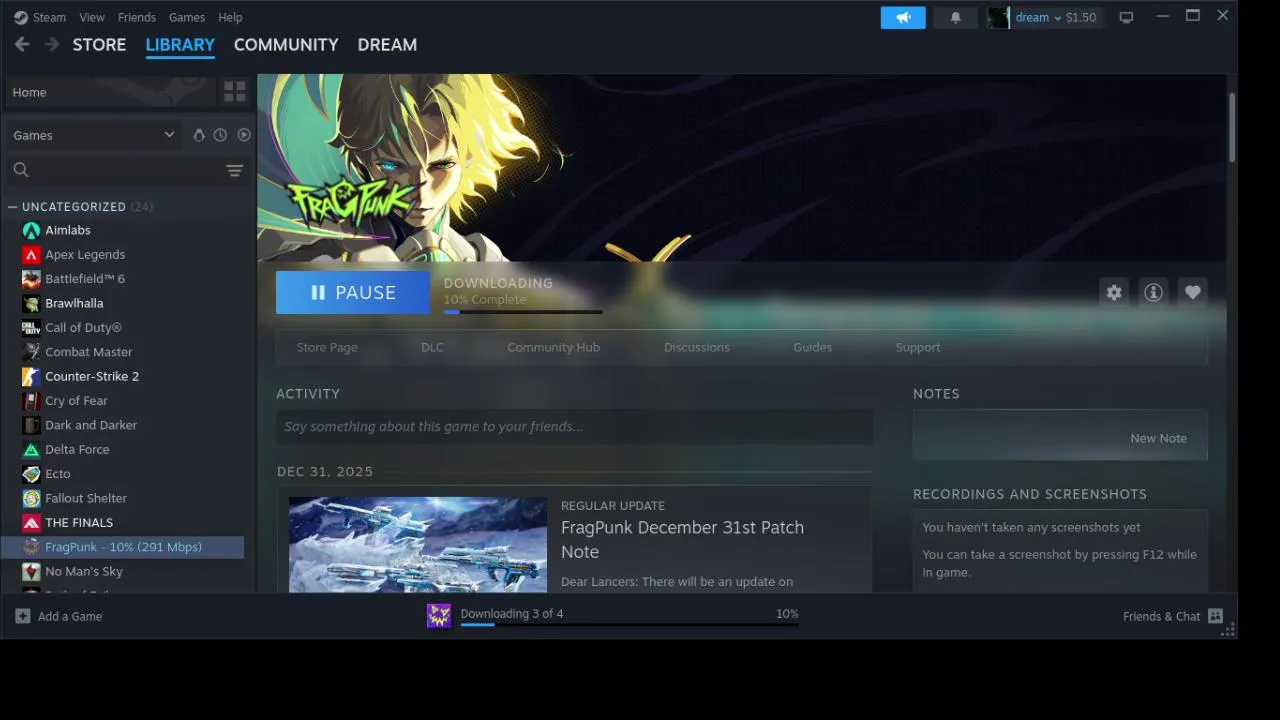Viewport: 1280px width, 720px height.
Task: Toggle collections grid view icon
Action: click(235, 92)
